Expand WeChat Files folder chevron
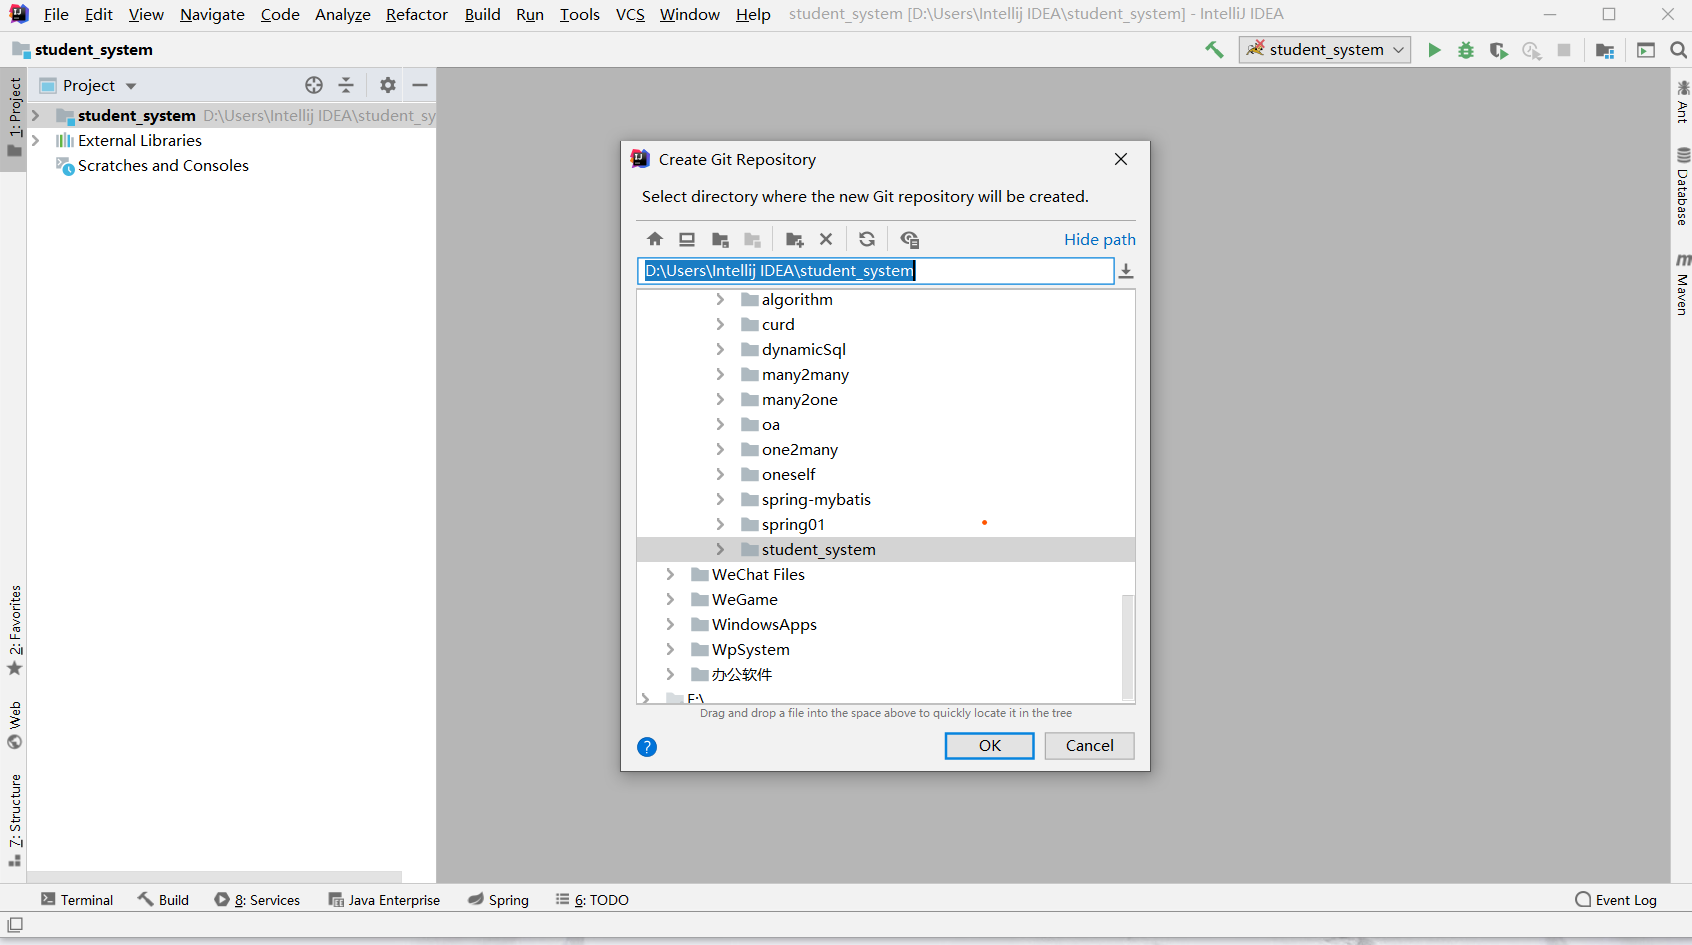 pyautogui.click(x=670, y=575)
